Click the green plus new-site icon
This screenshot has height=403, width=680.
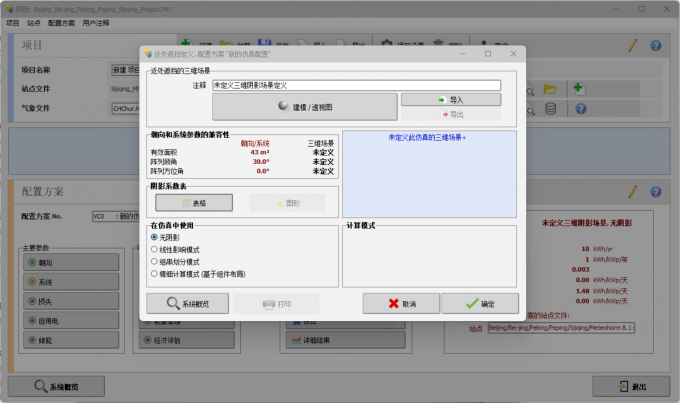579,89
